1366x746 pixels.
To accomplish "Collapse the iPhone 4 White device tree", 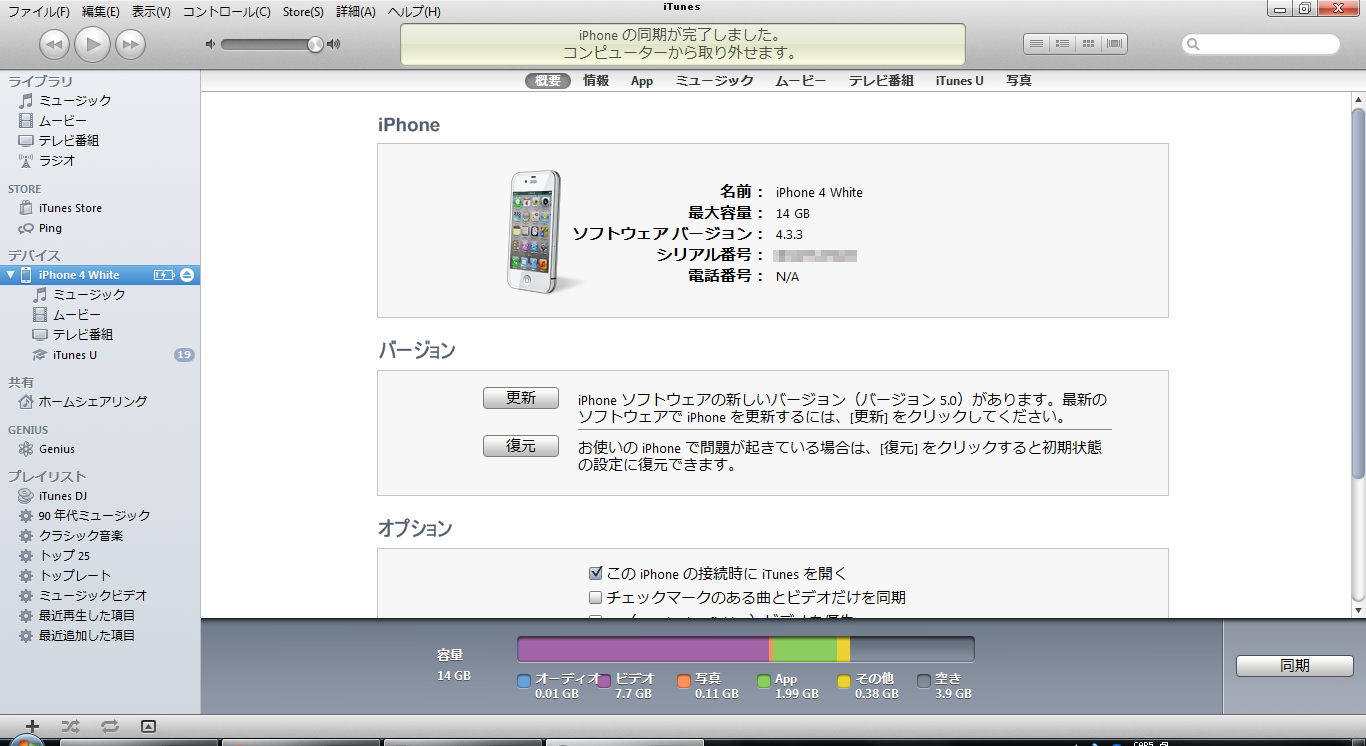I will click(10, 275).
